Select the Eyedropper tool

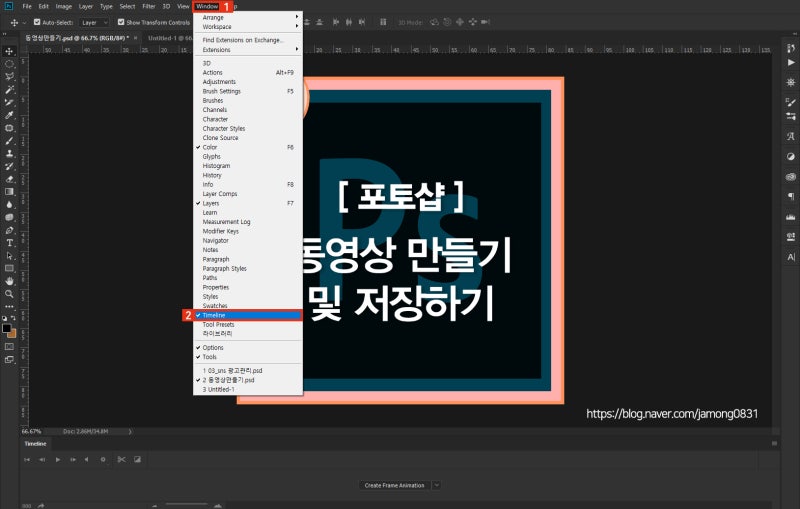coord(9,115)
